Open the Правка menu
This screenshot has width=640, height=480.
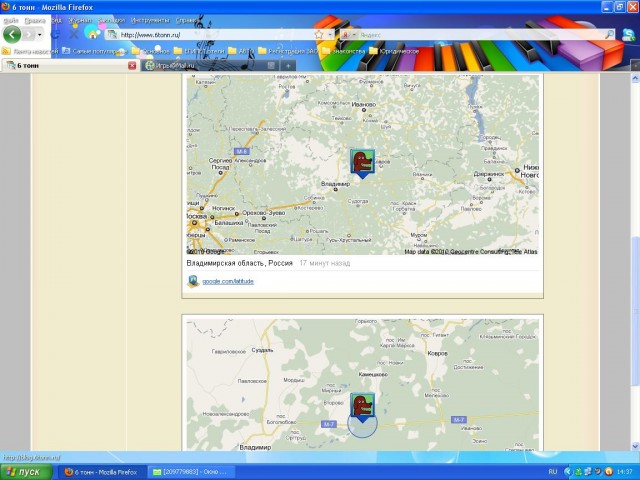pos(35,20)
